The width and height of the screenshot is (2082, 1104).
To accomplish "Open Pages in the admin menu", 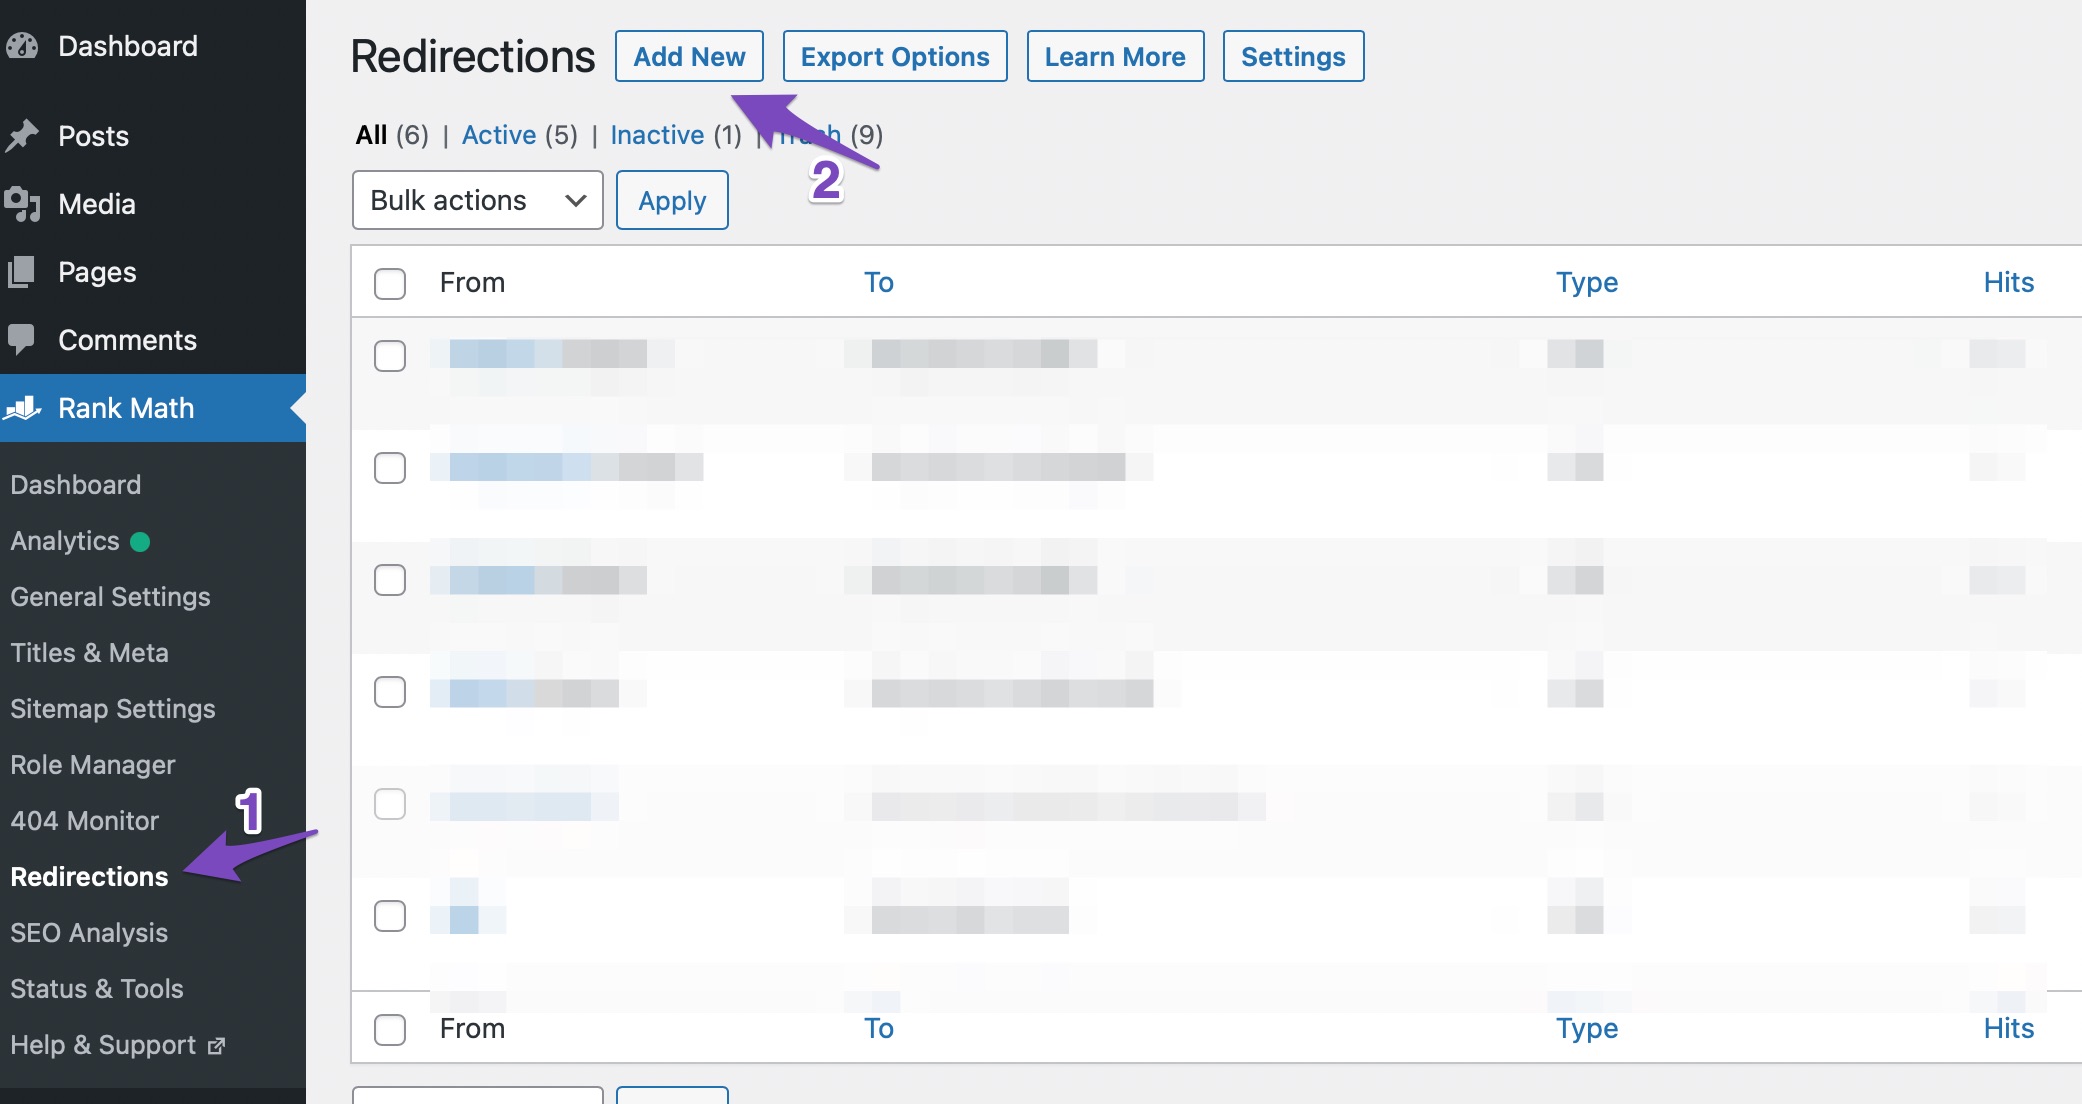I will click(97, 272).
